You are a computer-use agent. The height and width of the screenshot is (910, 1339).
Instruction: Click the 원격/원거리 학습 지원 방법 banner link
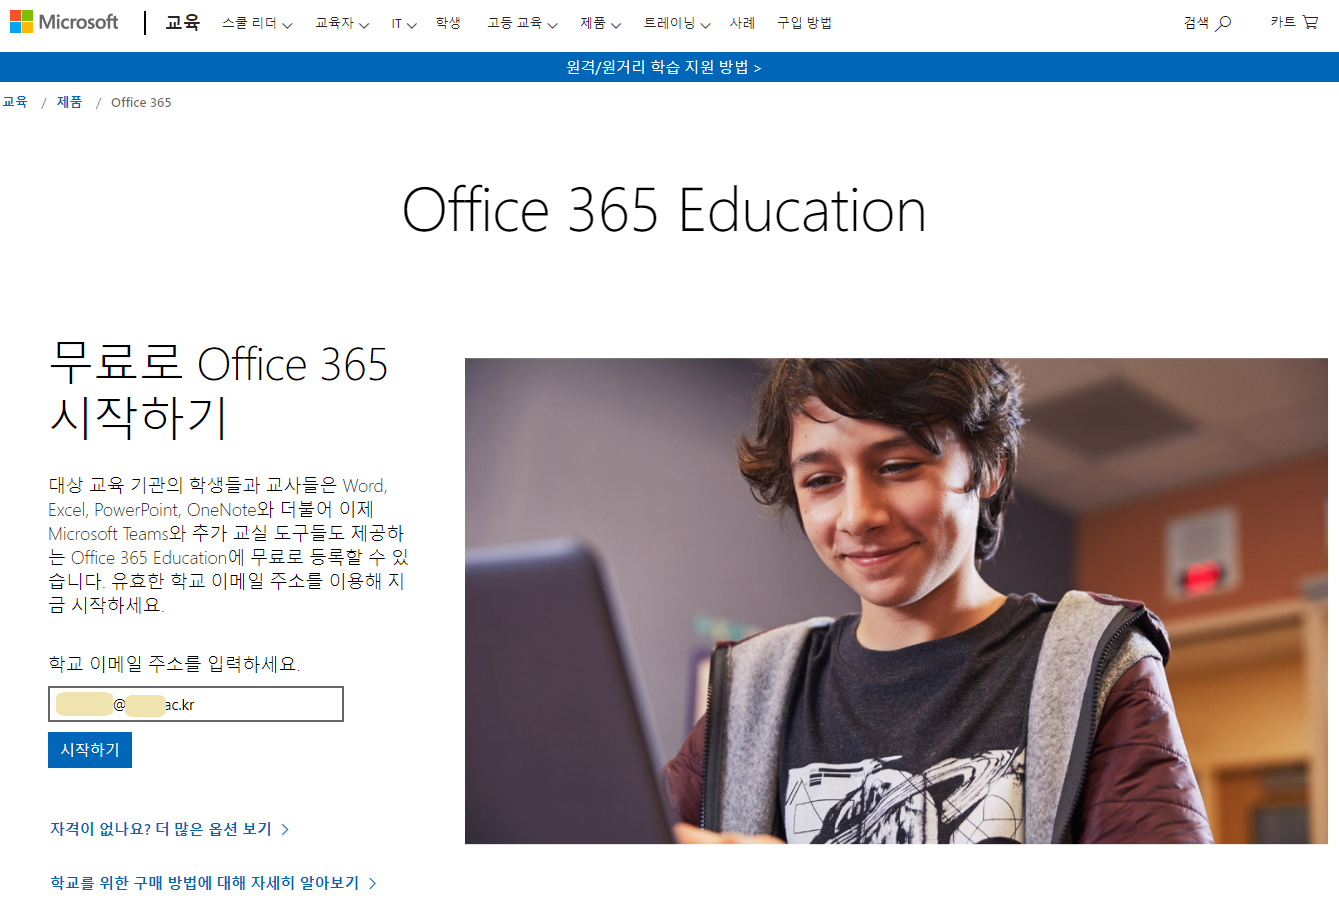click(x=663, y=67)
